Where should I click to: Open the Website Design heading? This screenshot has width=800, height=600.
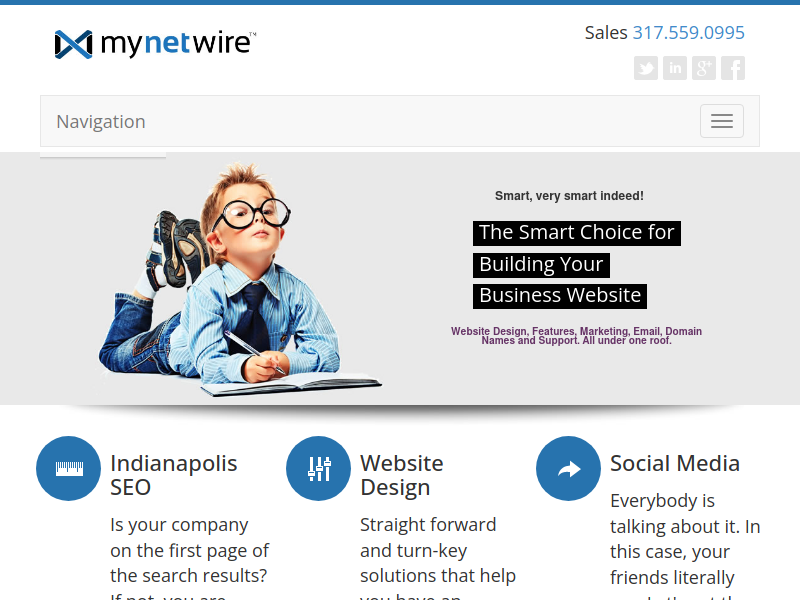coord(402,475)
